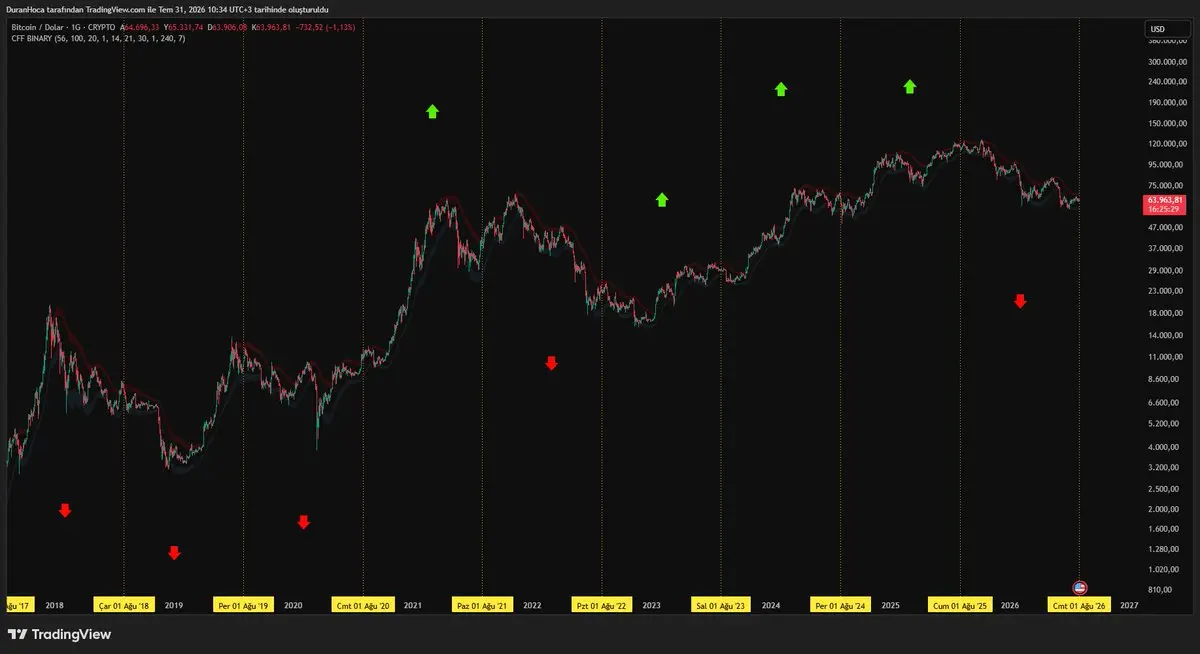The width and height of the screenshot is (1200, 654).
Task: Click the green up arrow above early 2024
Action: pyautogui.click(x=781, y=89)
